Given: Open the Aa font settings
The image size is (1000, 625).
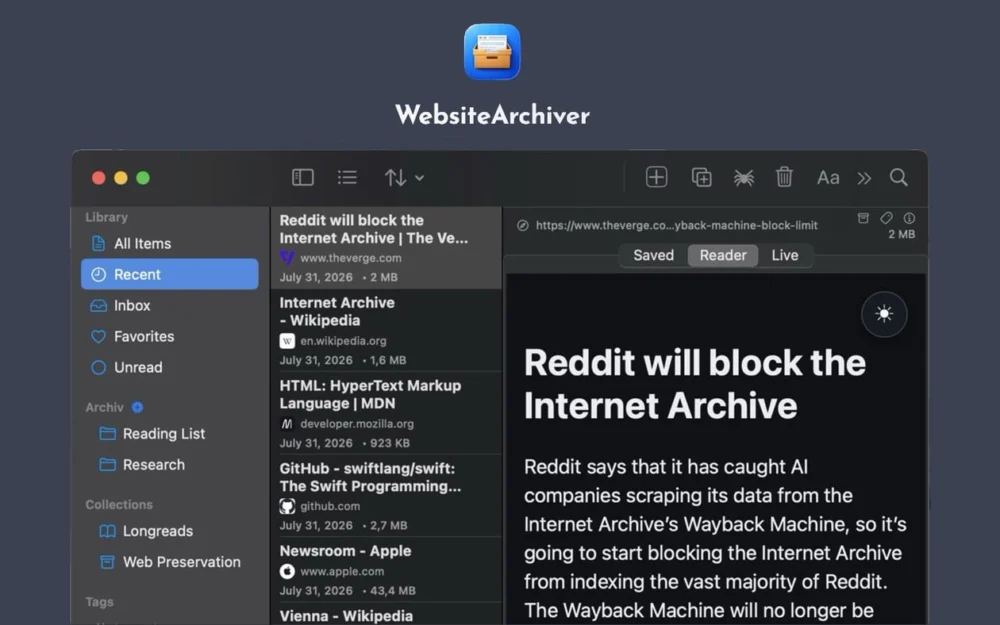Looking at the screenshot, I should coord(828,177).
